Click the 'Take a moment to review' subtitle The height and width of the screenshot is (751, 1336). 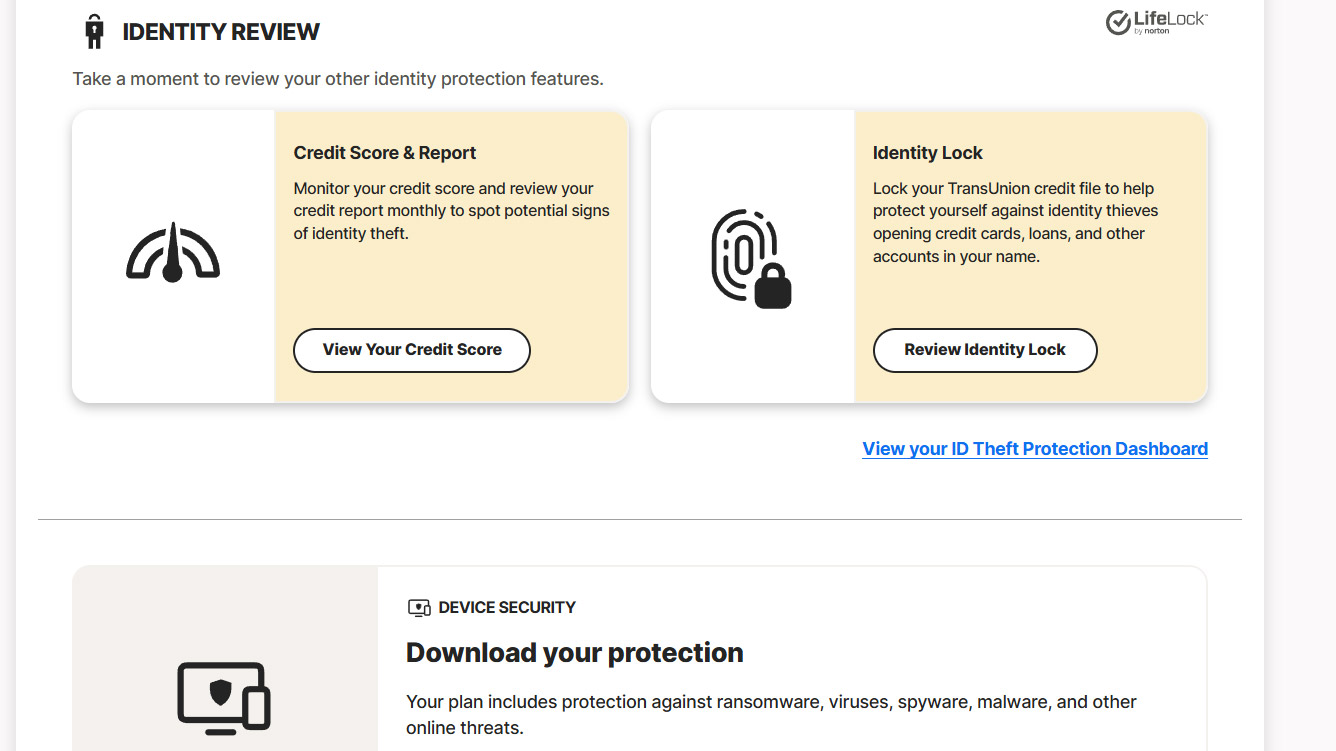click(x=338, y=79)
